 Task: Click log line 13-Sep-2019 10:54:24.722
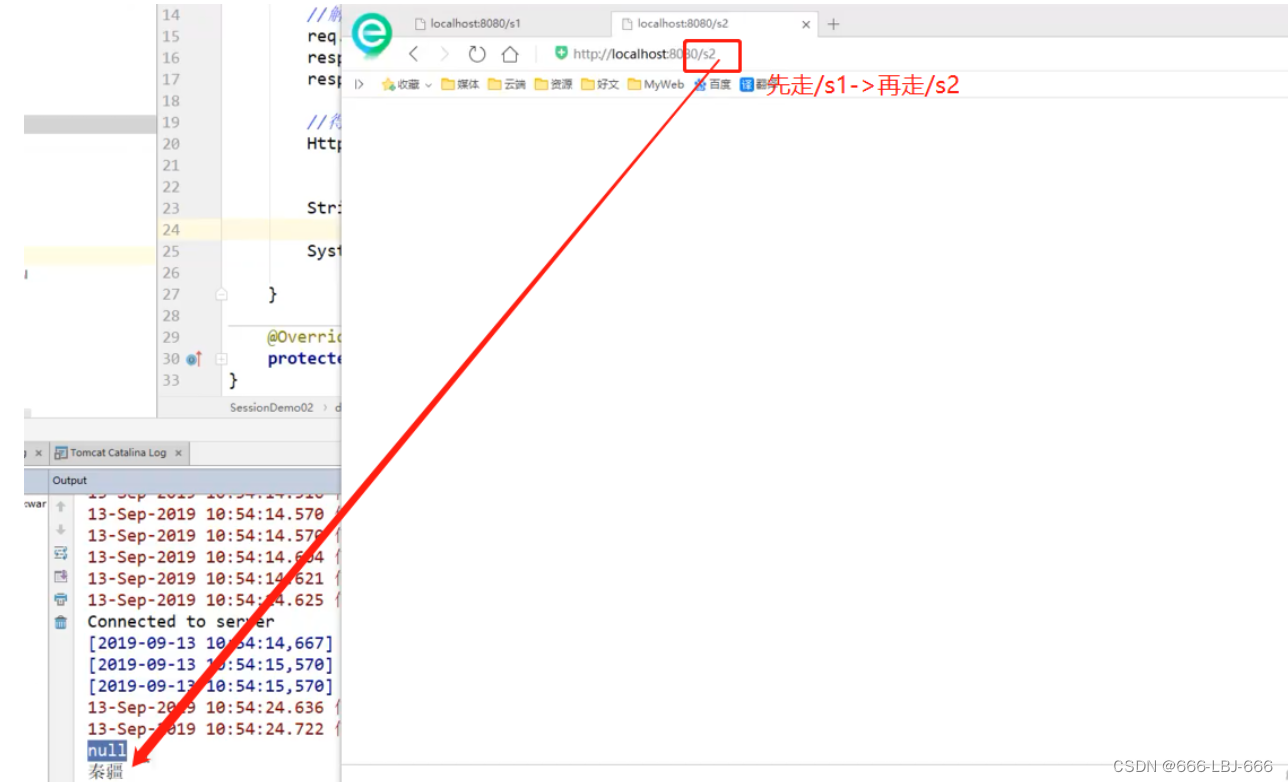(x=206, y=729)
